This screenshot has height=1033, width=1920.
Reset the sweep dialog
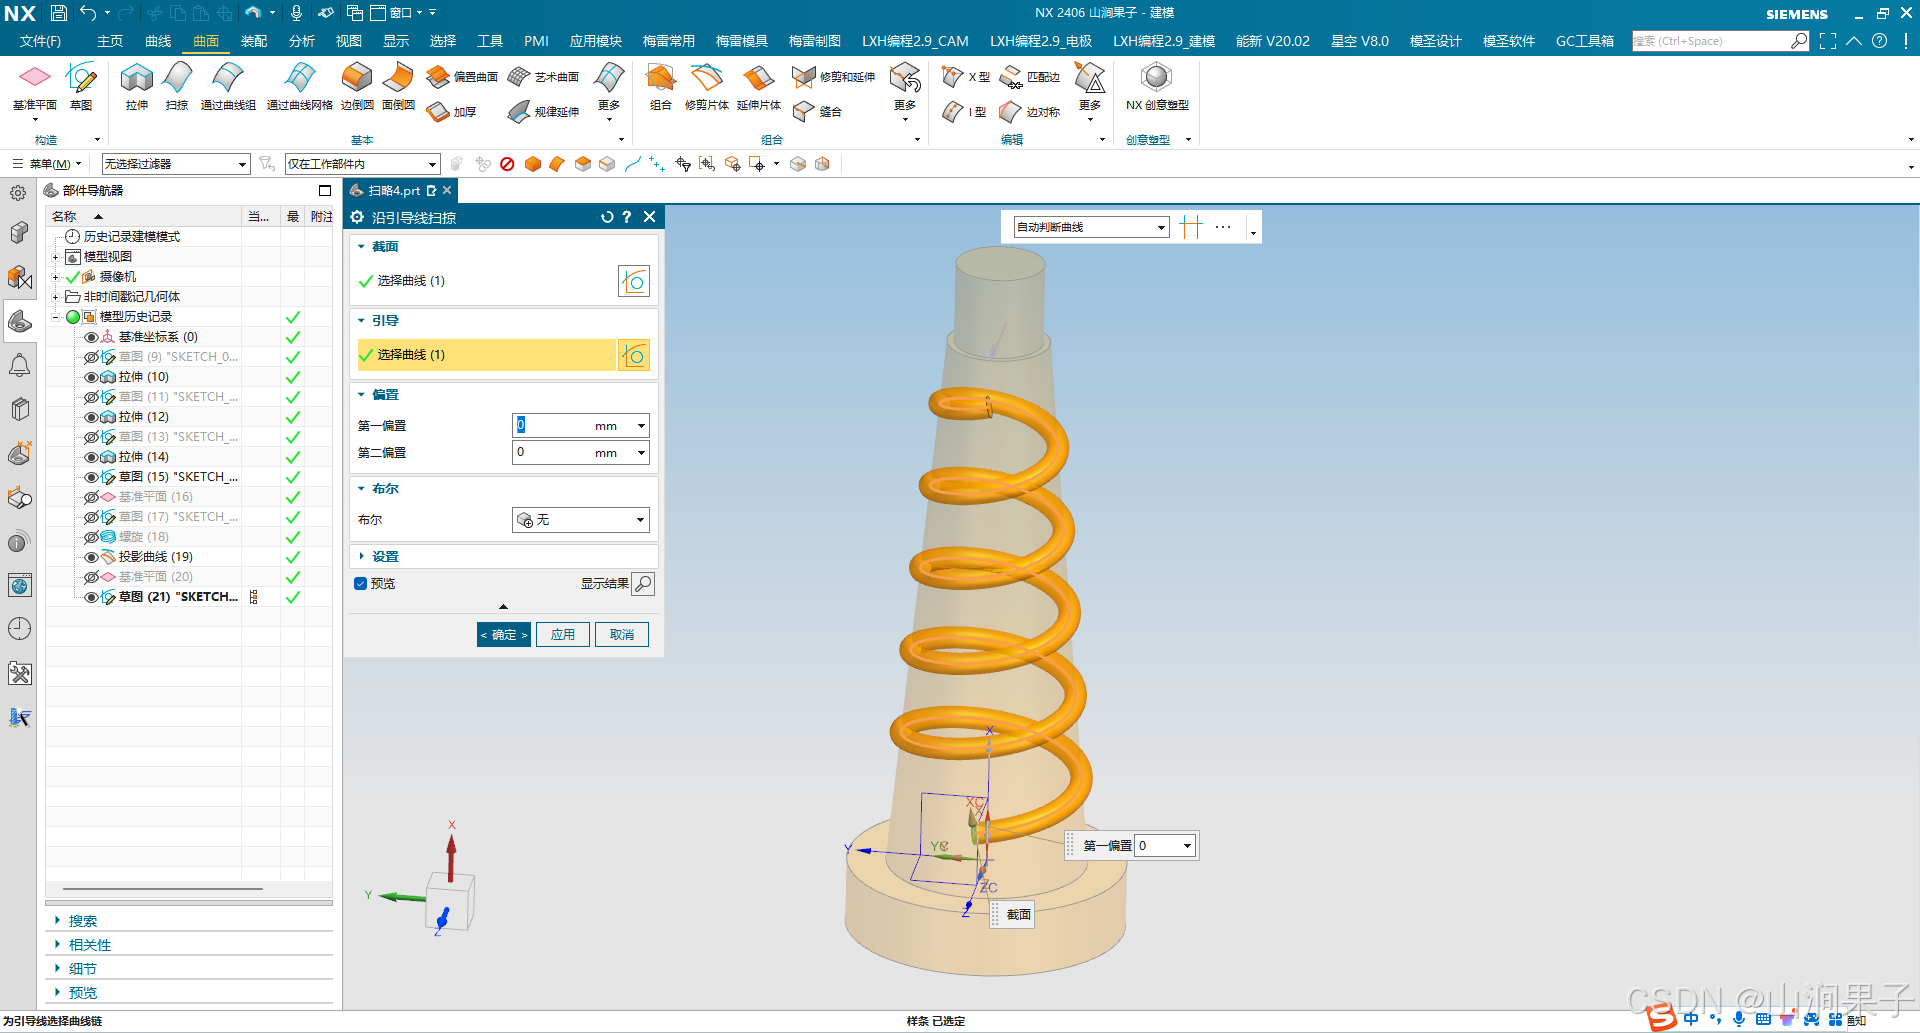[x=607, y=217]
